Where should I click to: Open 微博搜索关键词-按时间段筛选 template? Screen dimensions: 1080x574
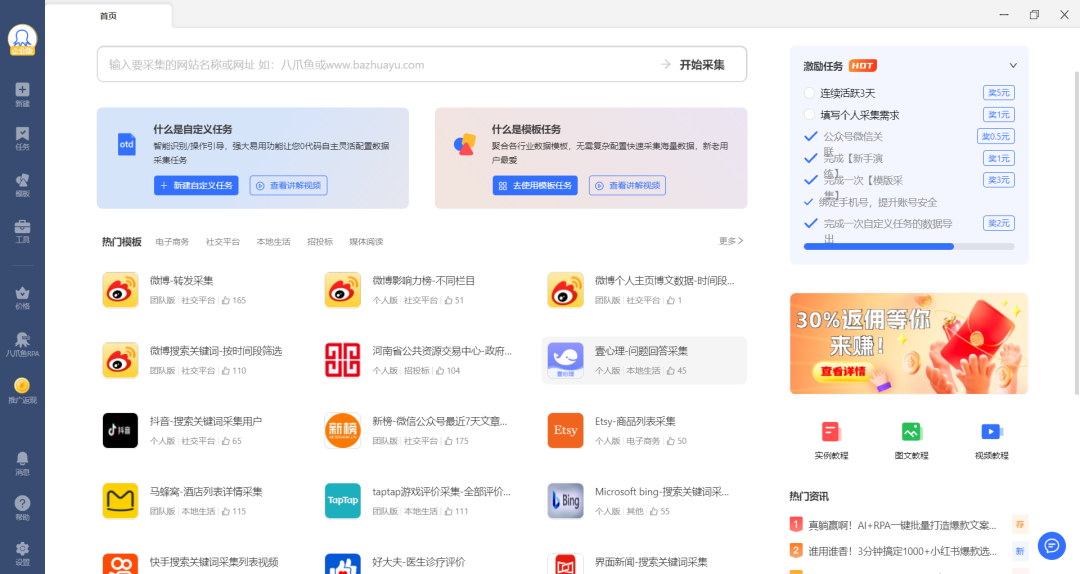[x=216, y=351]
